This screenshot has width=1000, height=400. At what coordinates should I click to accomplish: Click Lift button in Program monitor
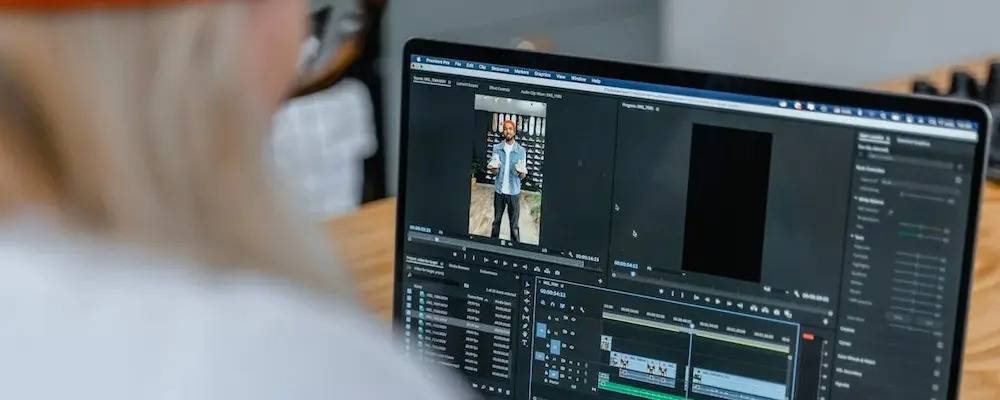pos(753,308)
